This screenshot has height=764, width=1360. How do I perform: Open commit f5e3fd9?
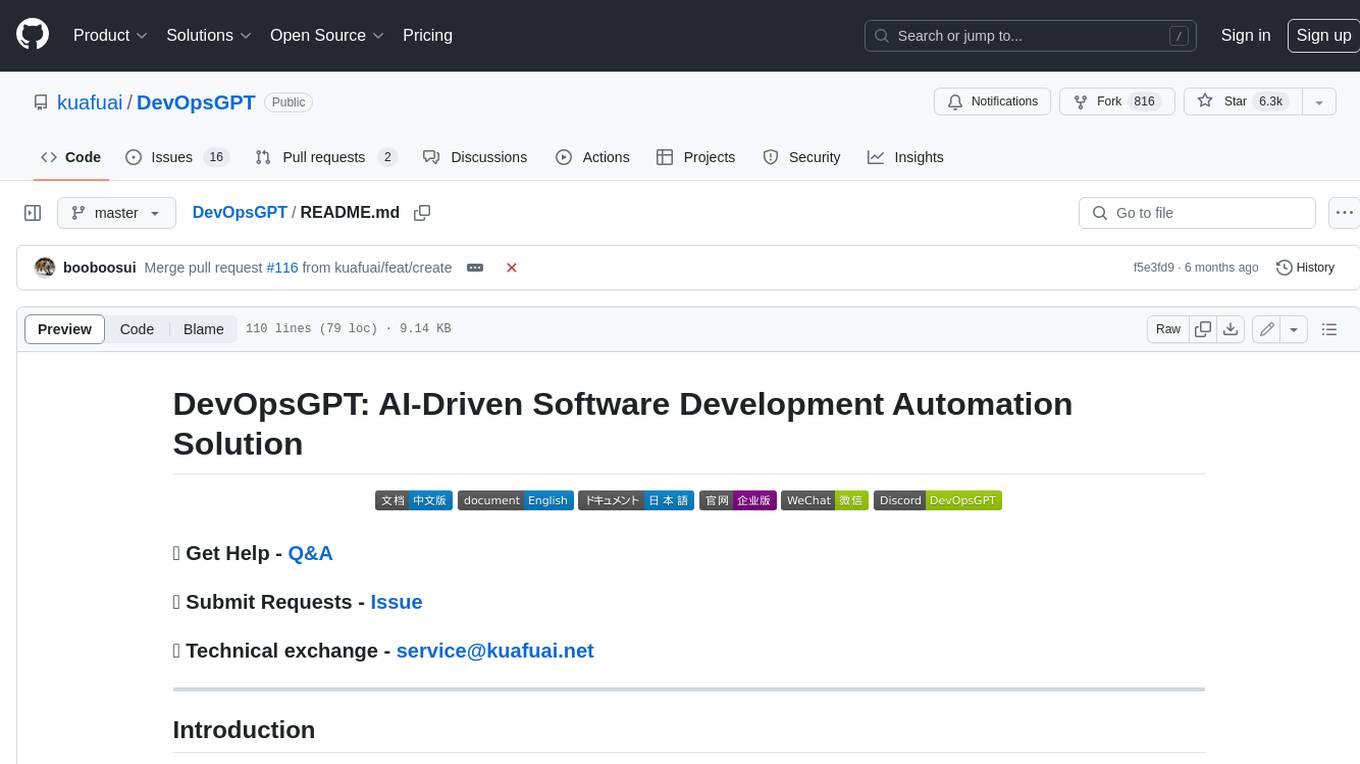tap(1153, 267)
